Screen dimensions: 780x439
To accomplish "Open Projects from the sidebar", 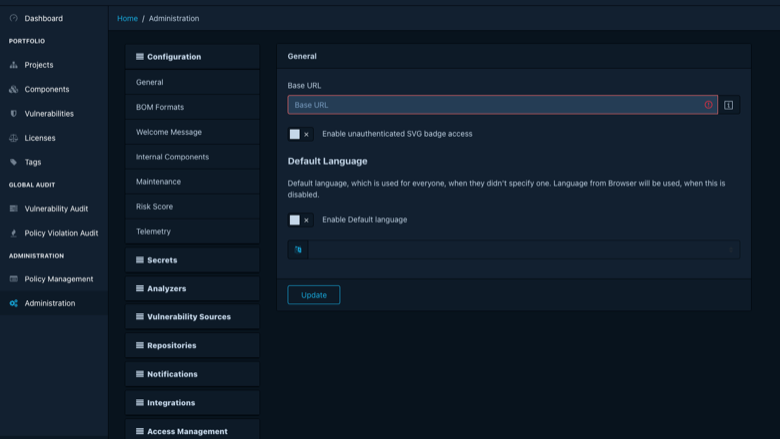I will point(54,65).
